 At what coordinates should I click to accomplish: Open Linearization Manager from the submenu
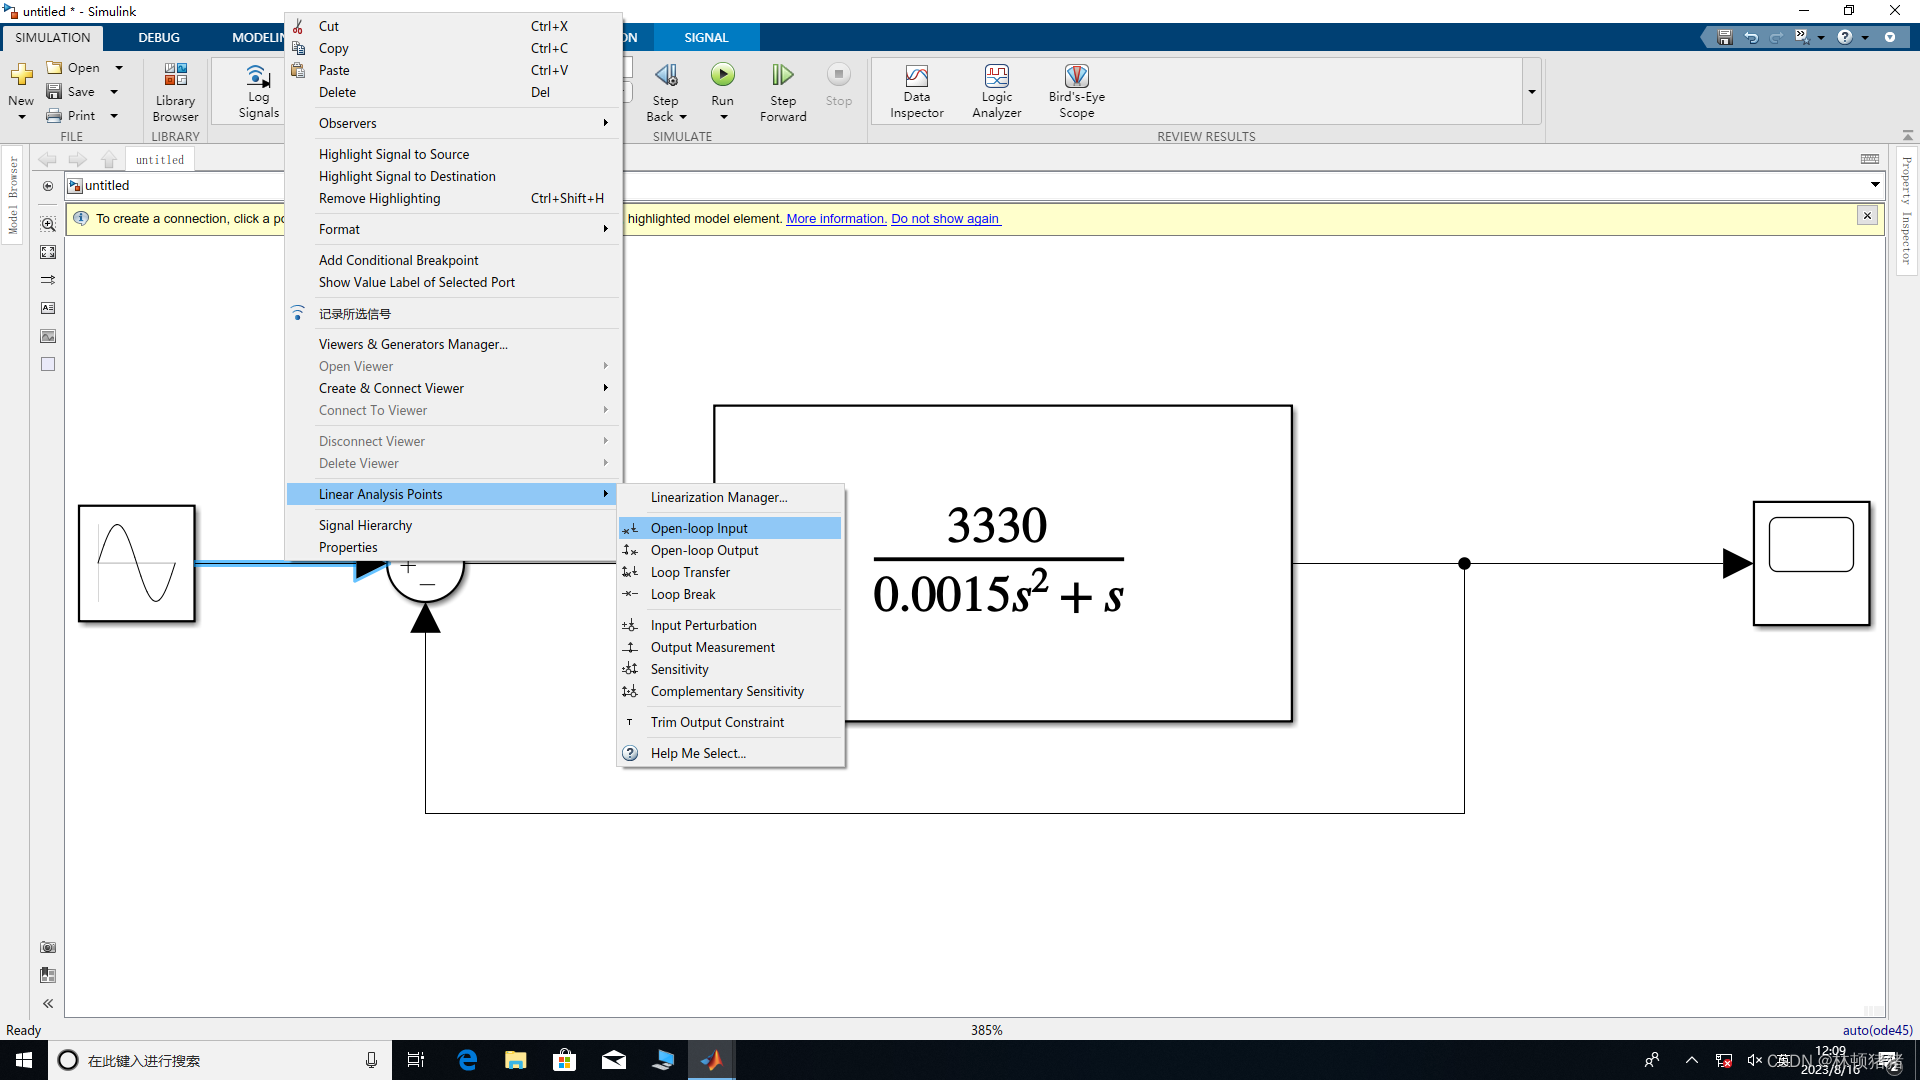point(718,497)
